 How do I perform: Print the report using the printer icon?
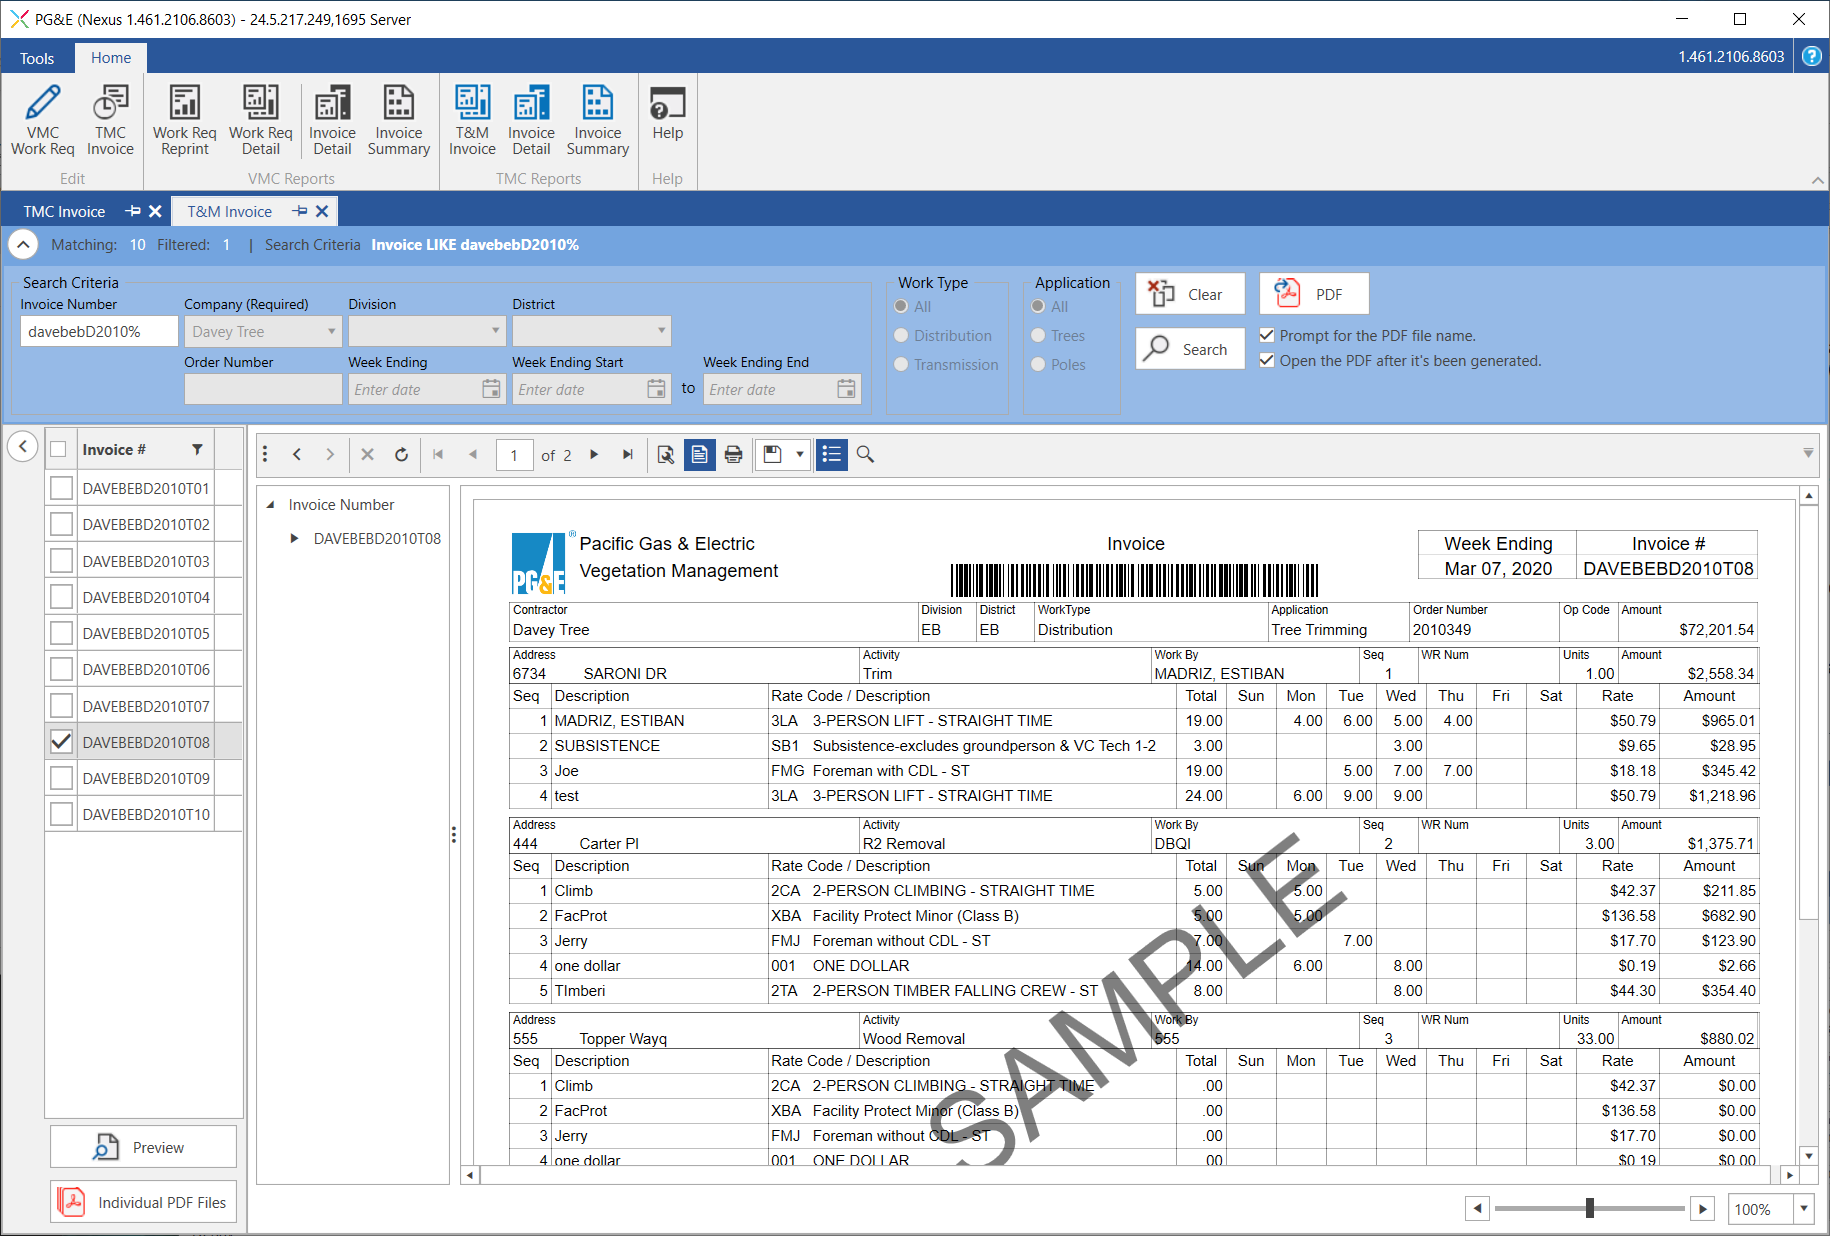coord(733,455)
